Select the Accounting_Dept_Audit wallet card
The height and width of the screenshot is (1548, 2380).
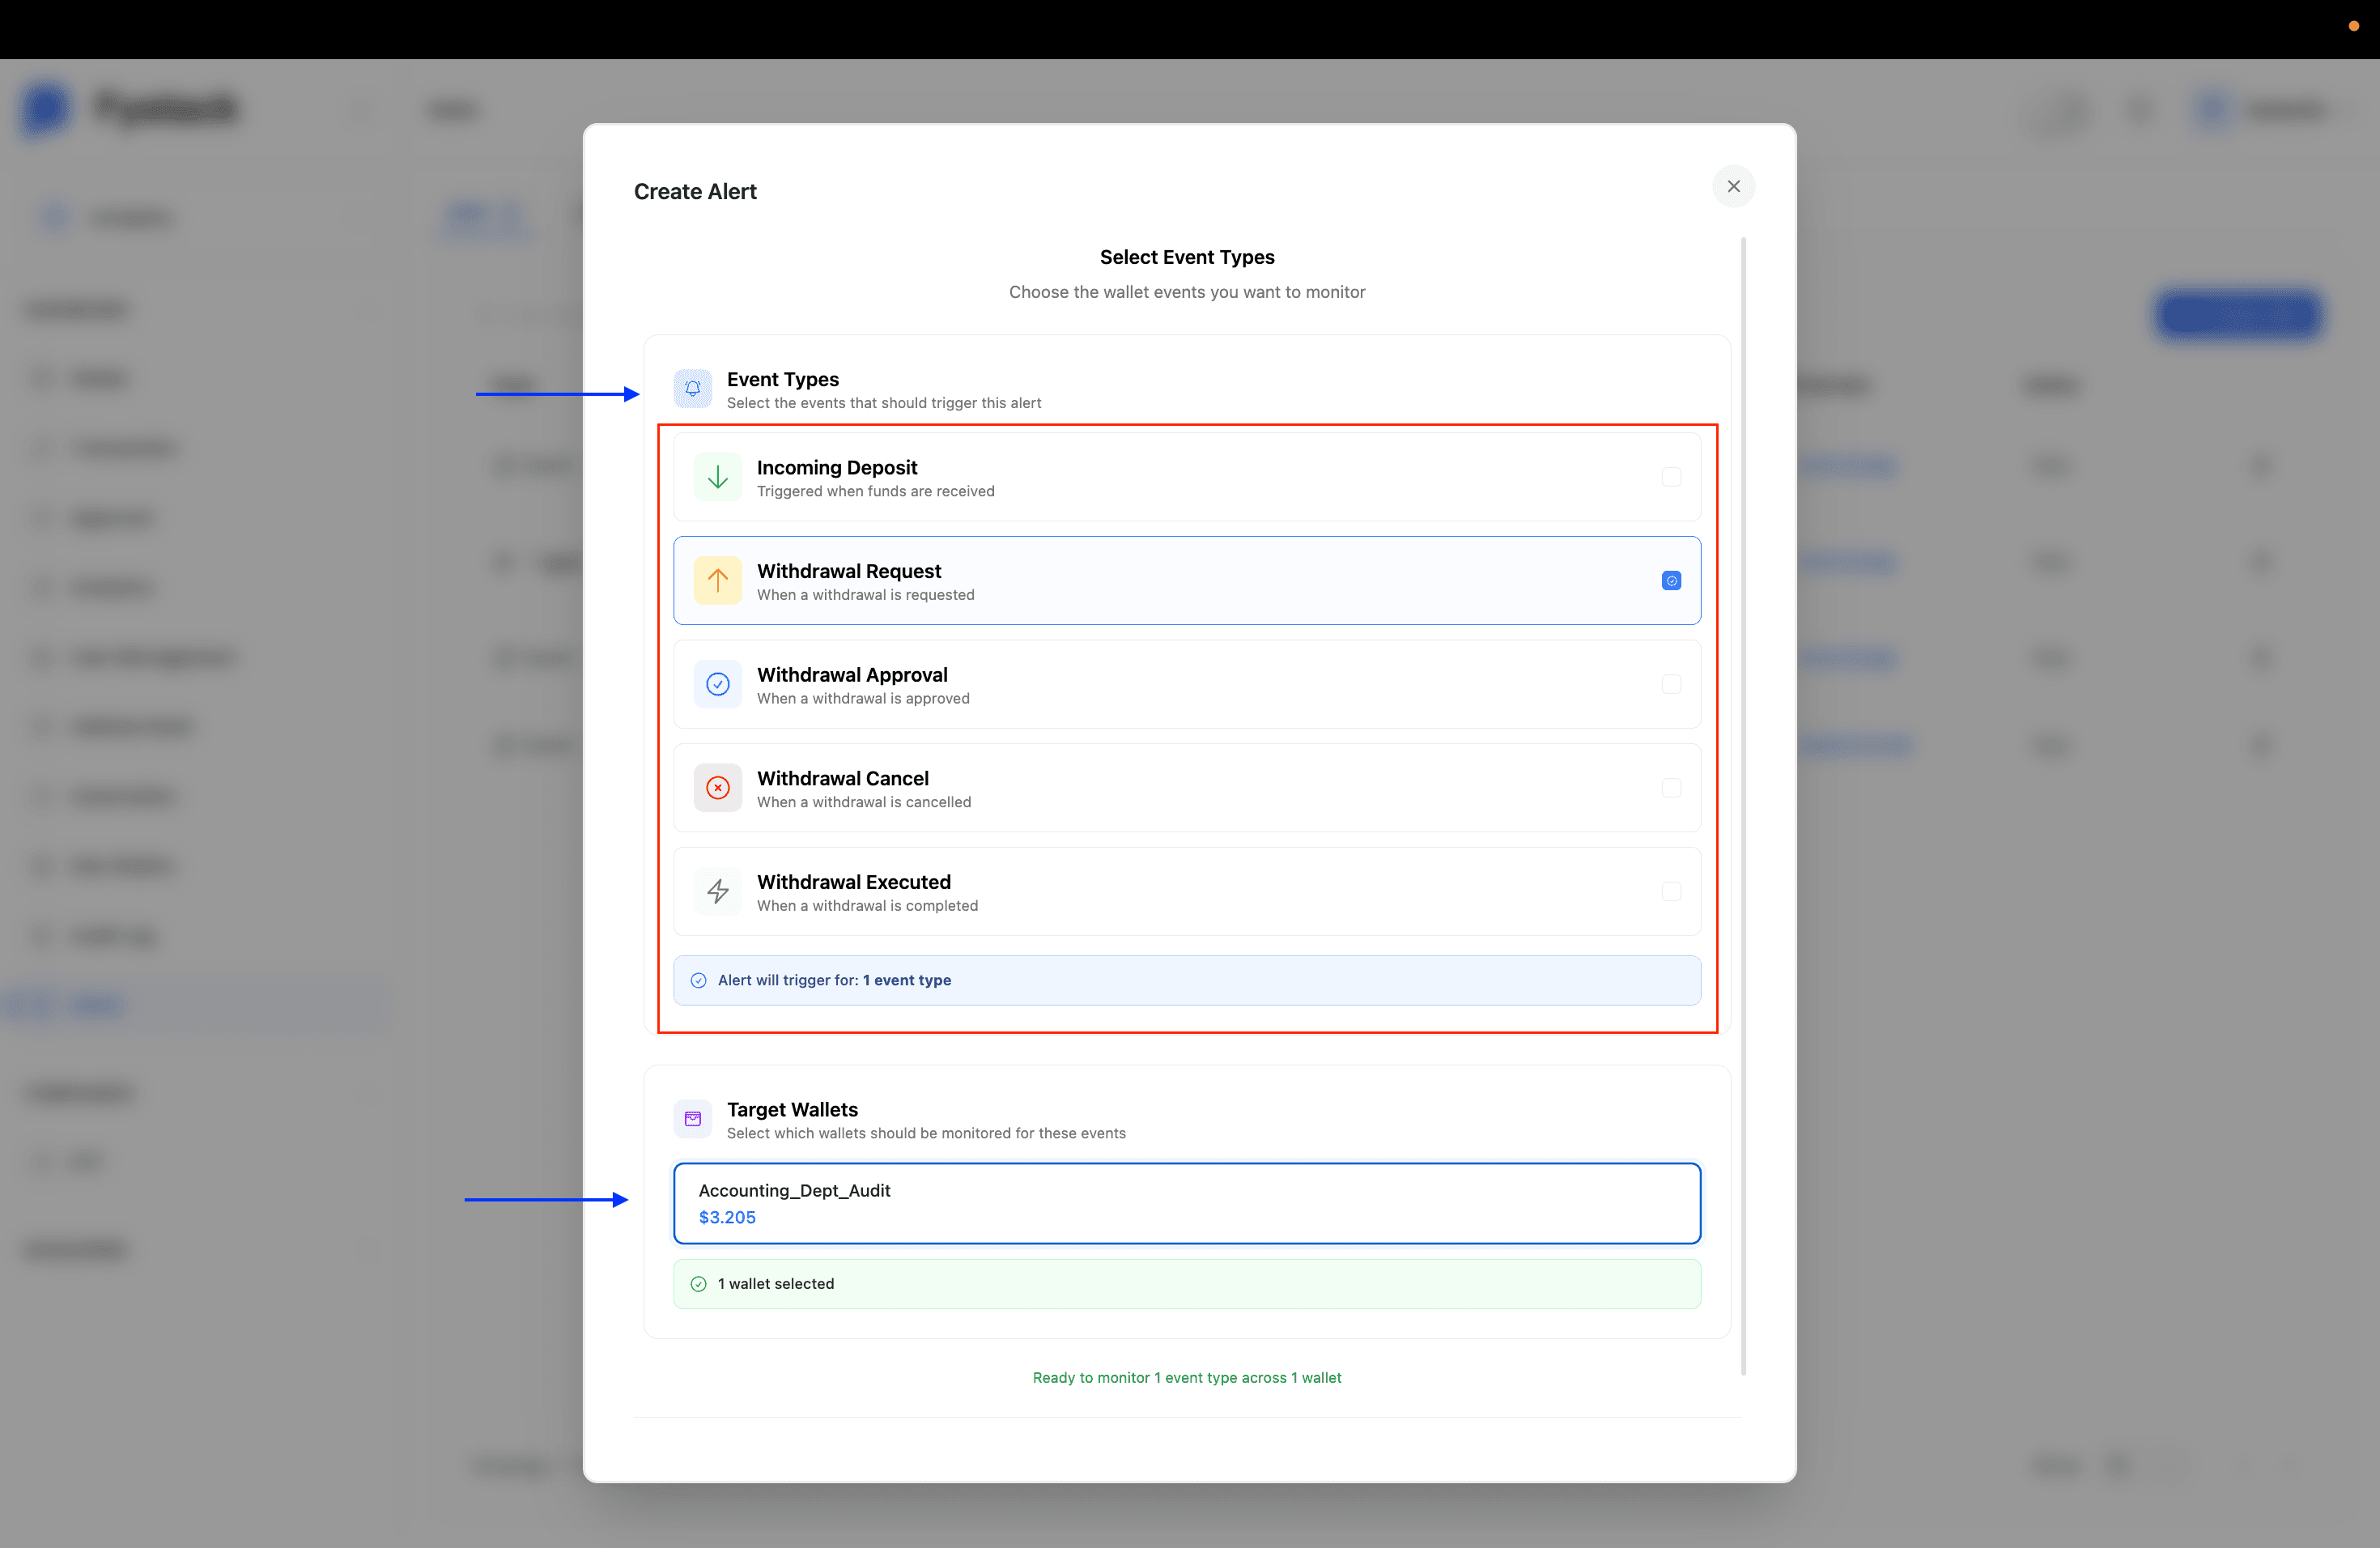(x=1186, y=1203)
